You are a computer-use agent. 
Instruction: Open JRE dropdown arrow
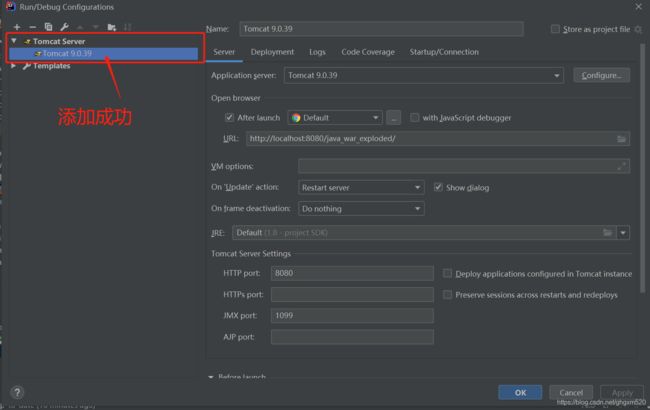tap(623, 233)
